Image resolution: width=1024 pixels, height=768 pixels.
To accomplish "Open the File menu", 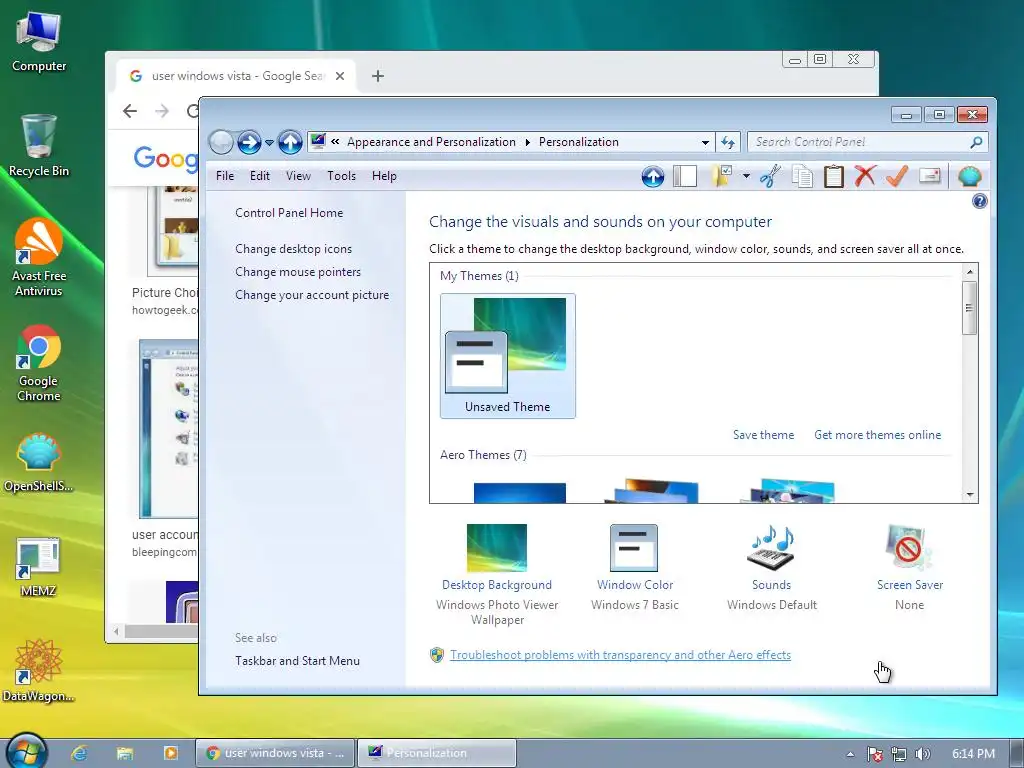I will point(225,176).
